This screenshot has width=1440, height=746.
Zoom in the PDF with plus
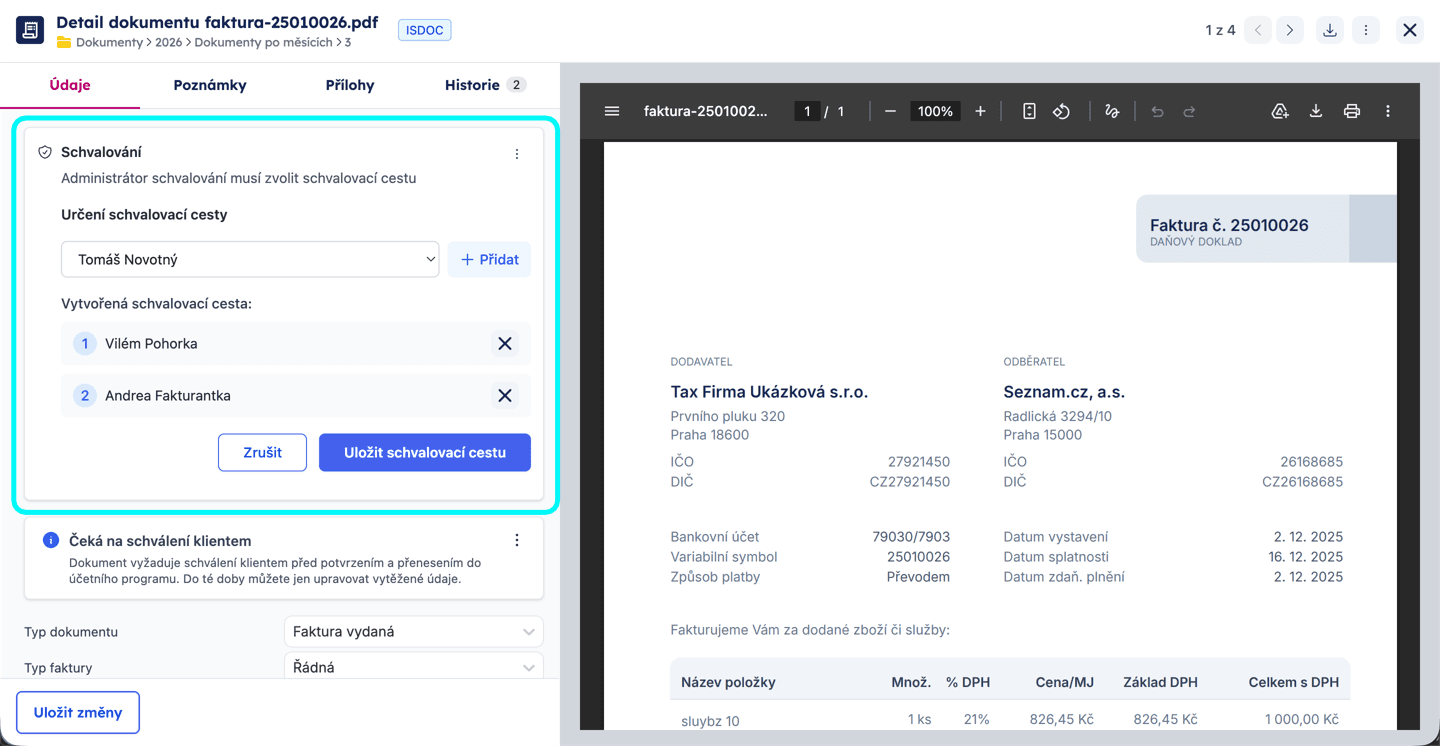click(980, 111)
